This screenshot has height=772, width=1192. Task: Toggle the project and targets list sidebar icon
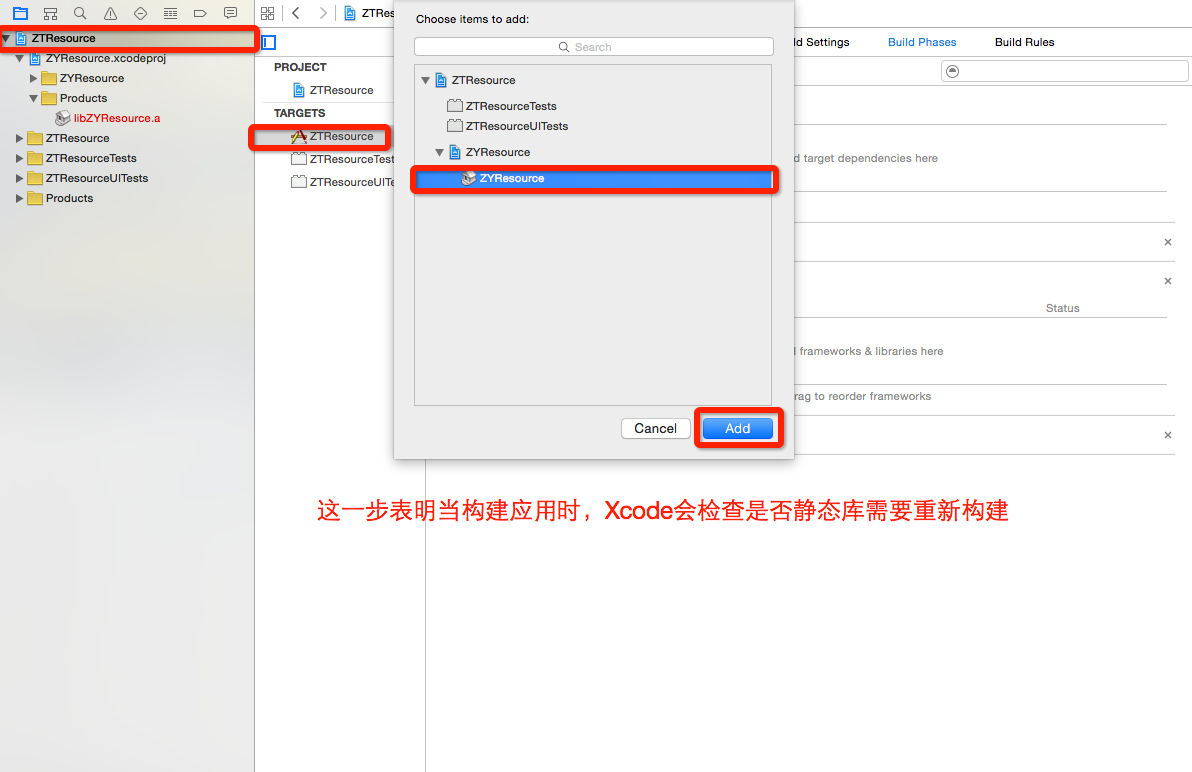[269, 43]
